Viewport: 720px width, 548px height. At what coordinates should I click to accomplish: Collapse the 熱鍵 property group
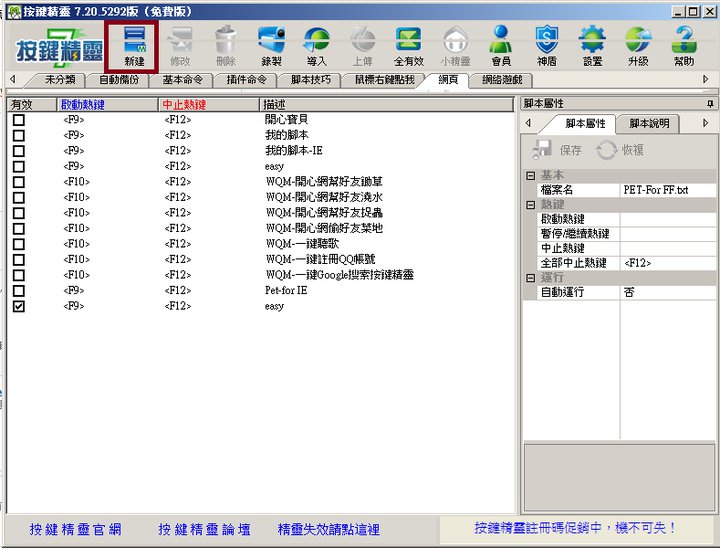pos(530,204)
